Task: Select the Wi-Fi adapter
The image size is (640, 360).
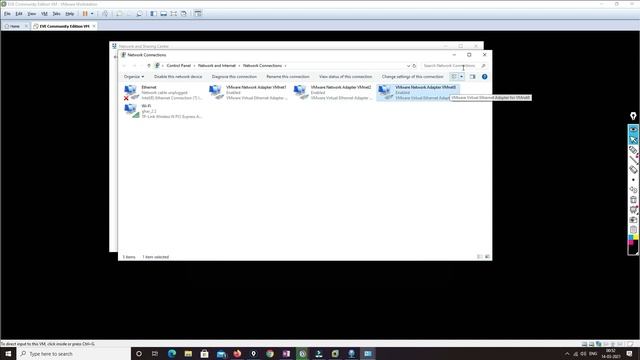Action: coord(163,111)
